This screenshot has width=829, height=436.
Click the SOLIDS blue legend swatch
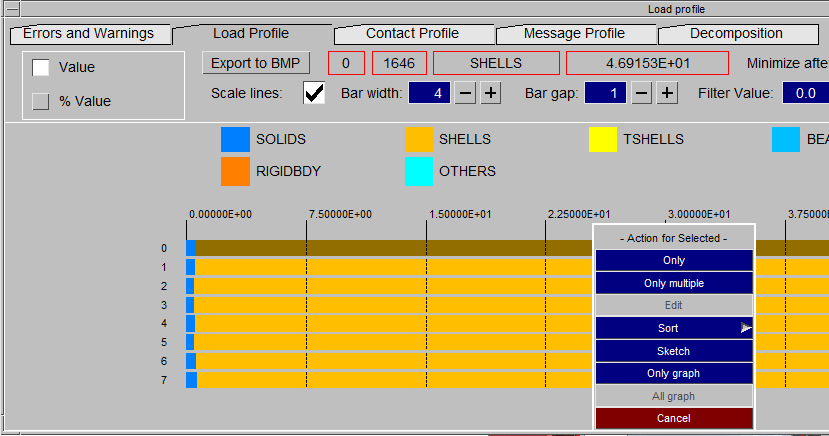pyautogui.click(x=235, y=140)
